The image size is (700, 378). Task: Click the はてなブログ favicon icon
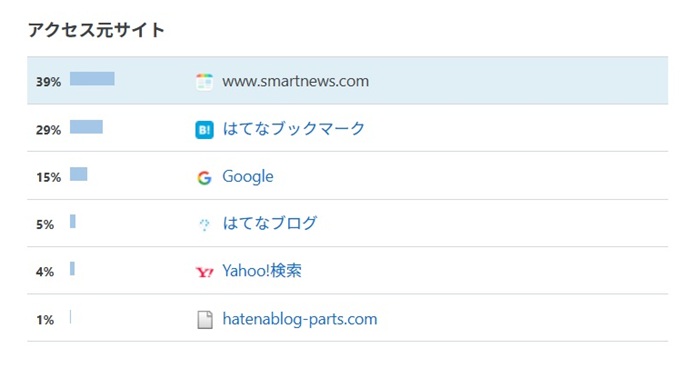coord(204,224)
